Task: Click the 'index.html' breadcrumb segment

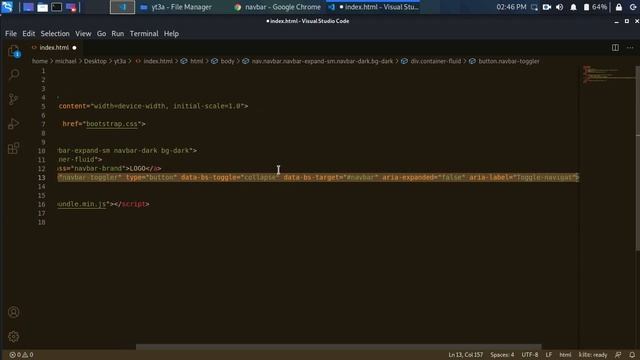Action: click(158, 61)
